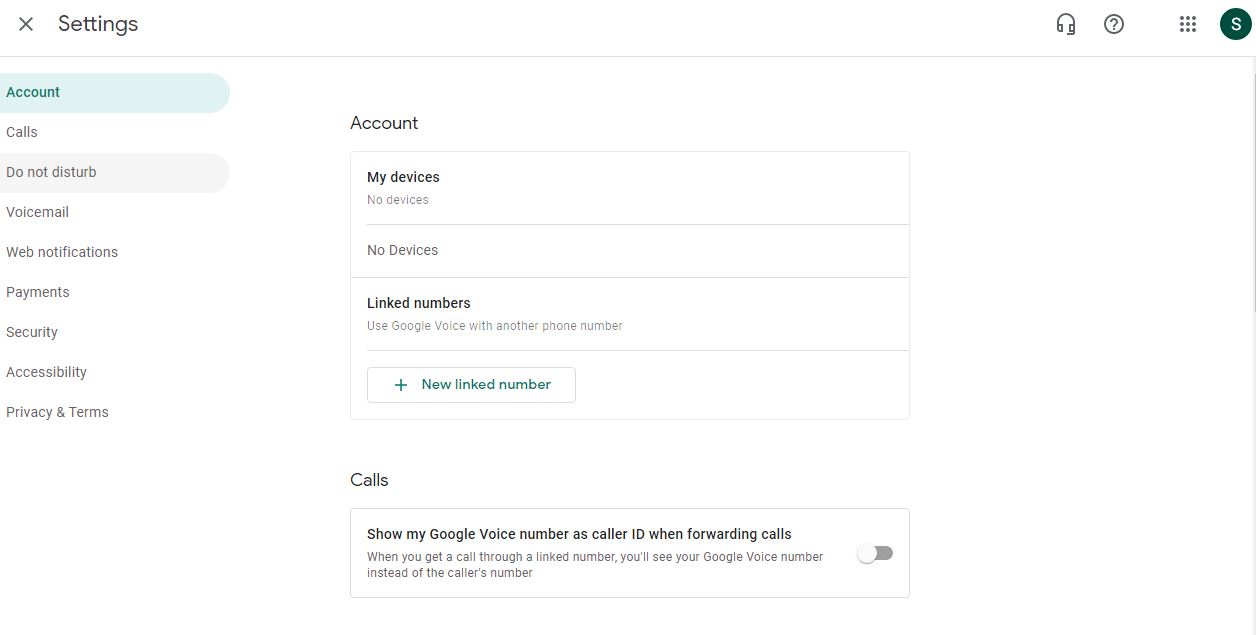This screenshot has width=1256, height=635.
Task: Open the Google account avatar
Action: [1236, 24]
